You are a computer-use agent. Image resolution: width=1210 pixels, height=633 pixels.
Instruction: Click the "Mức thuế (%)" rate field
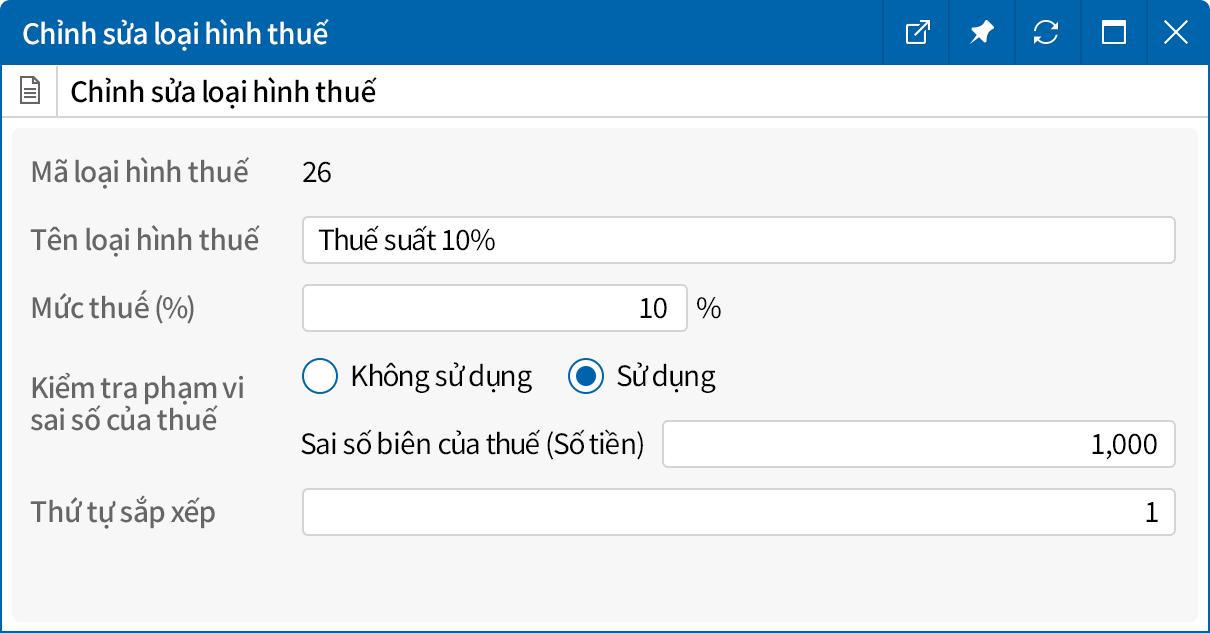[x=495, y=308]
